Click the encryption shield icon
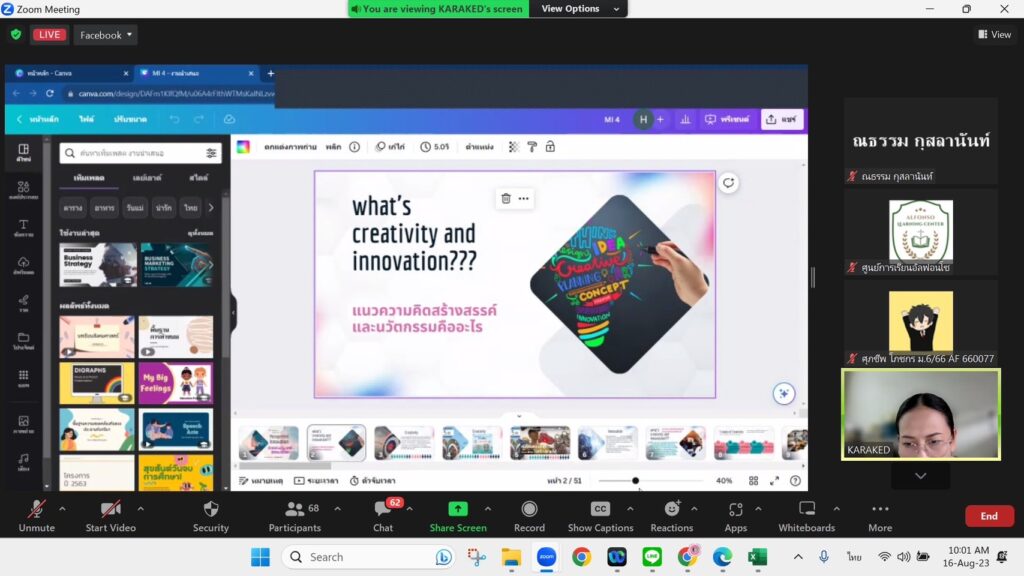 16,35
